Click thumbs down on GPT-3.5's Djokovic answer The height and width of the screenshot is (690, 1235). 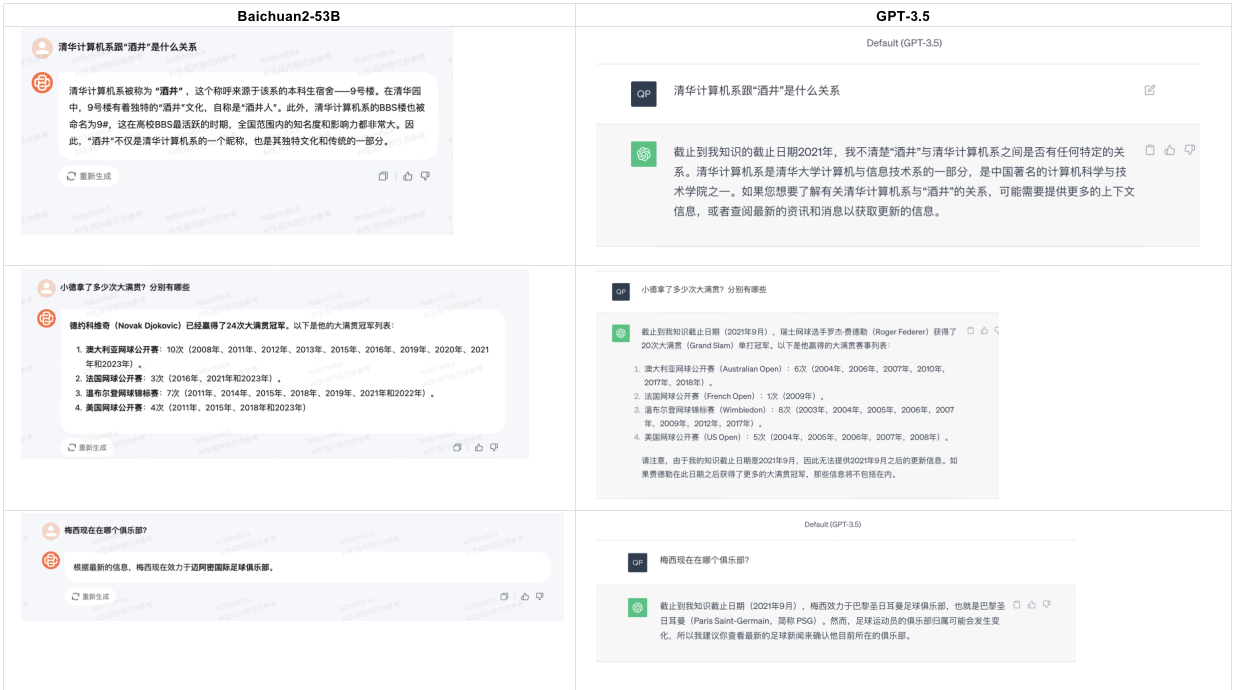point(997,330)
